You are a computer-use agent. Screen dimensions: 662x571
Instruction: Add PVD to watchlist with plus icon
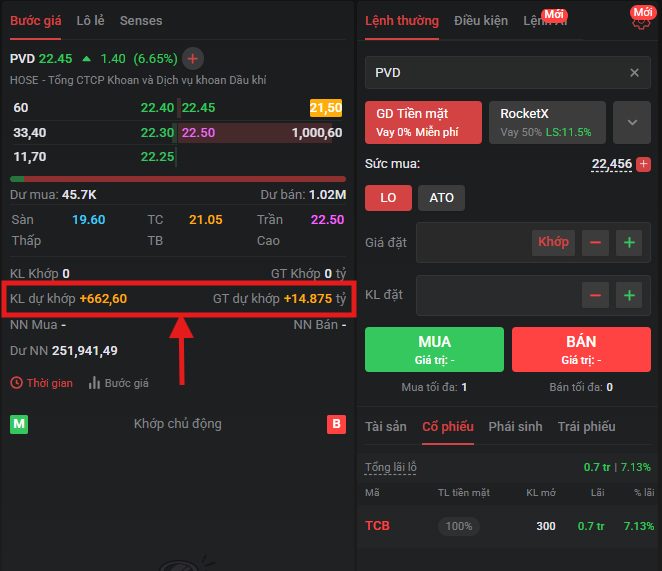193,59
